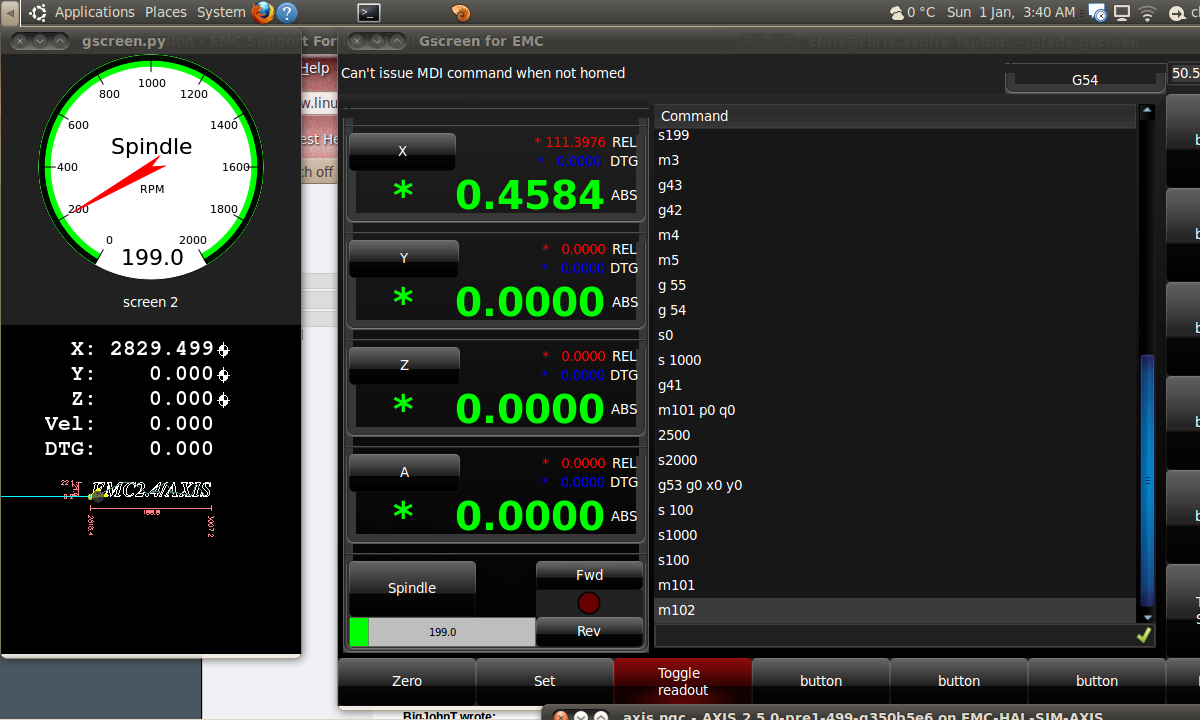Click the blue clock tray icon
Viewport: 1200px width, 720px height.
1097,12
